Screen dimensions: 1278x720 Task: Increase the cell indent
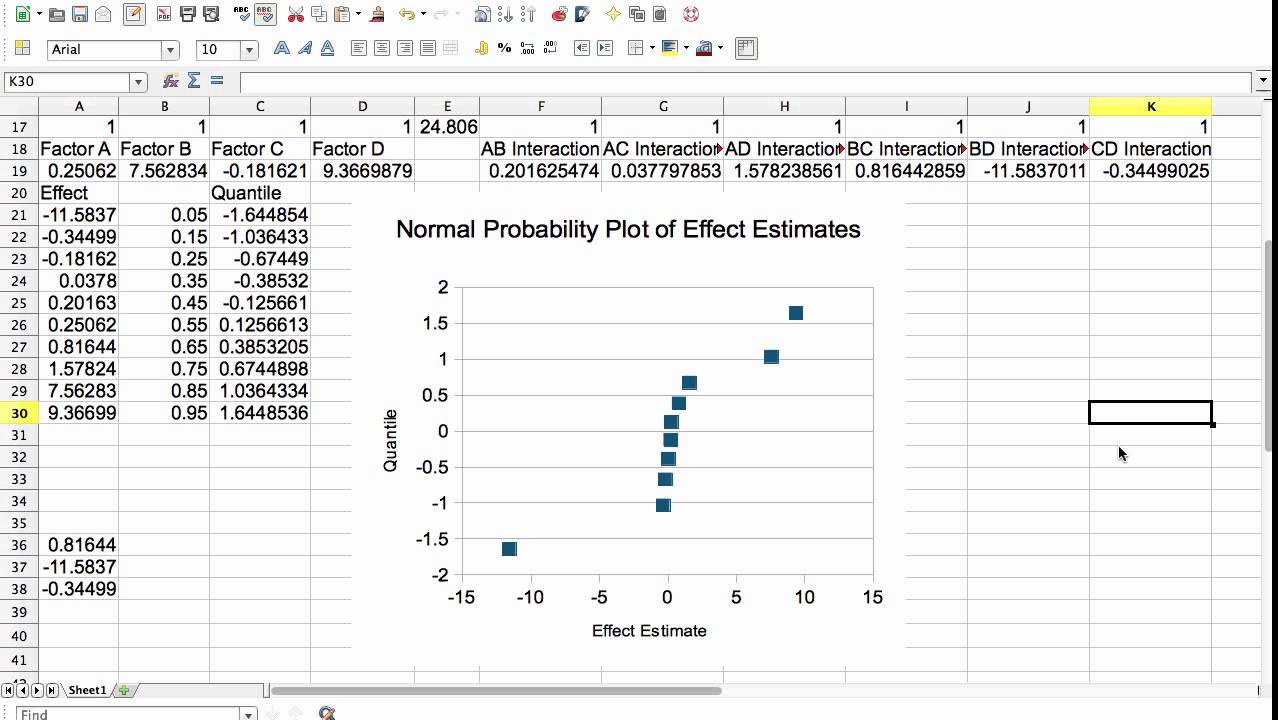605,48
